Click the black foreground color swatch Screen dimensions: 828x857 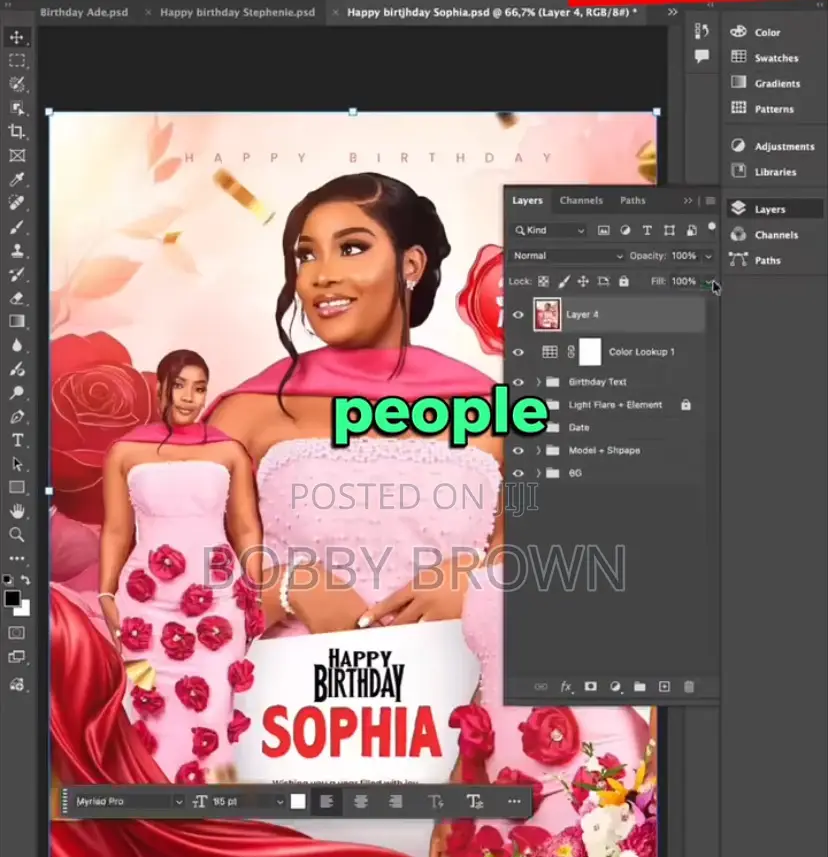coord(12,598)
